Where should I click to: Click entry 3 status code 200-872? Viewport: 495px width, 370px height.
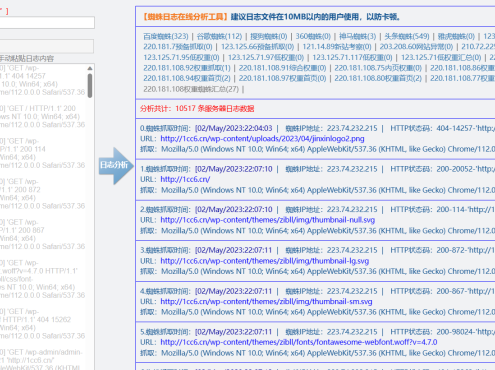coord(451,250)
